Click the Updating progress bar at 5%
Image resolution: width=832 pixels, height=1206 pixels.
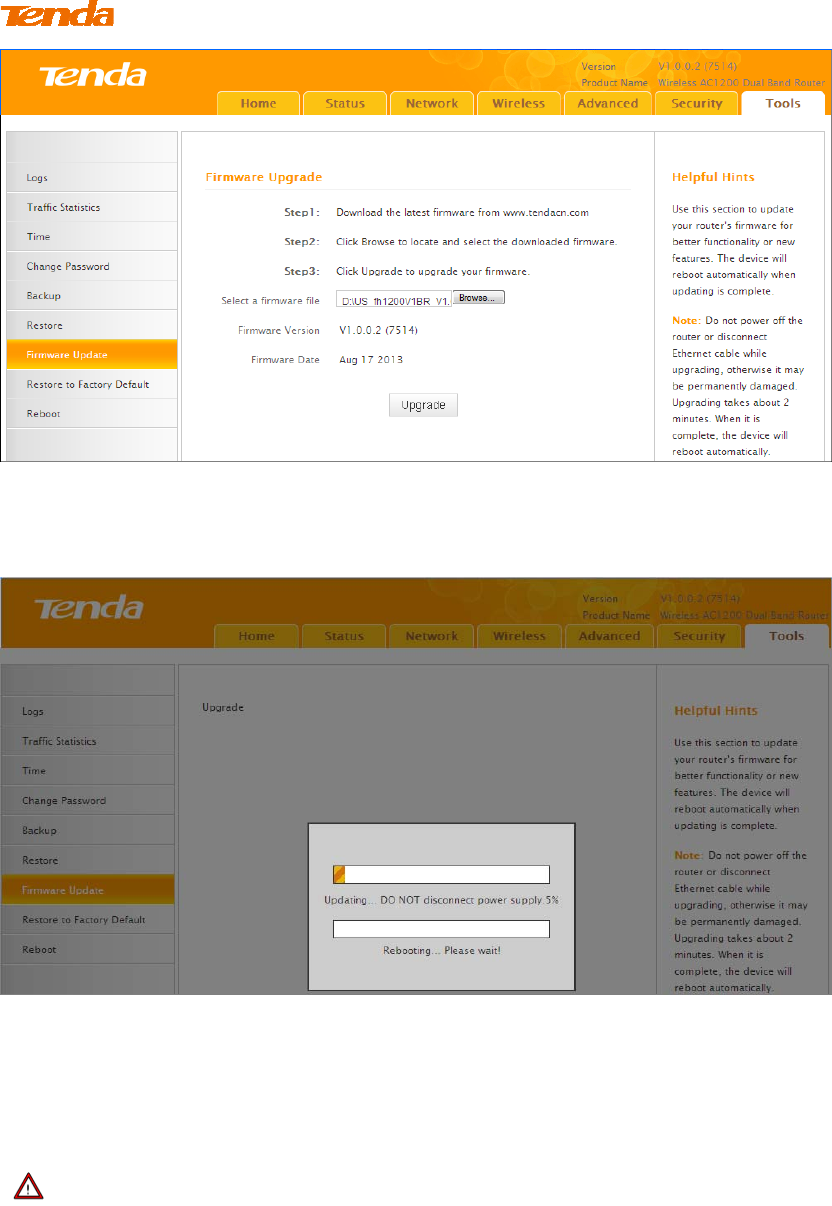(441, 875)
